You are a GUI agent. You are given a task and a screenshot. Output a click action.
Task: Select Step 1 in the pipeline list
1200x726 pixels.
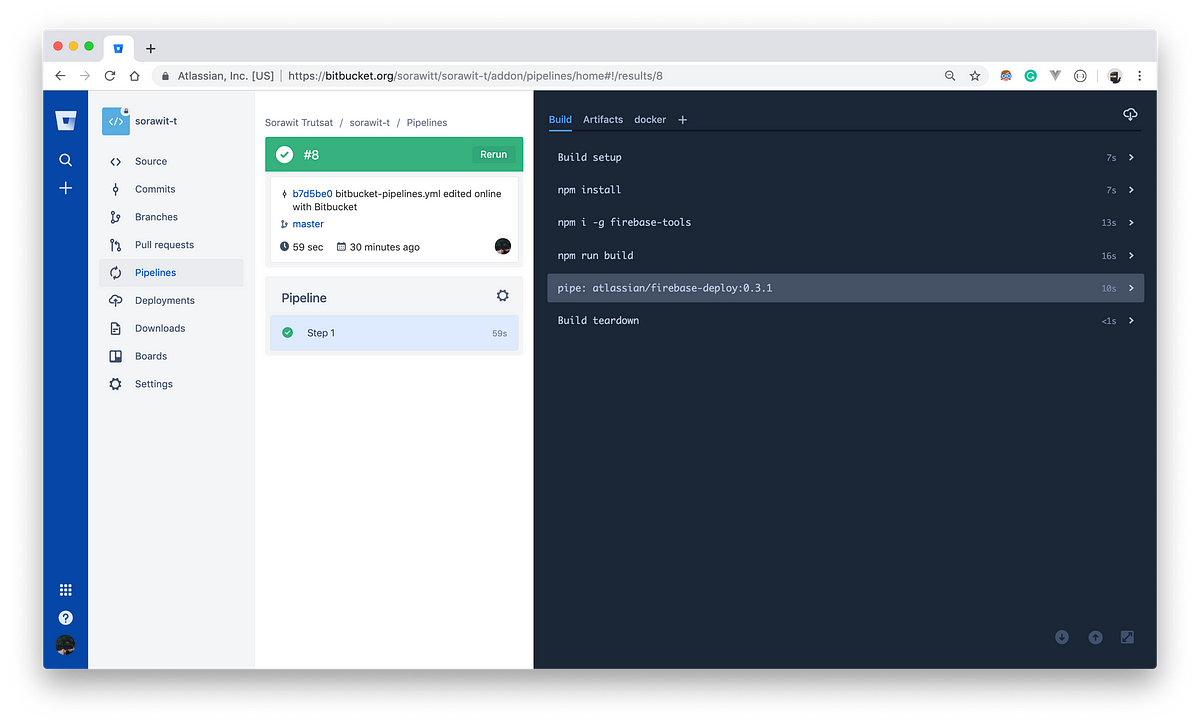(394, 333)
